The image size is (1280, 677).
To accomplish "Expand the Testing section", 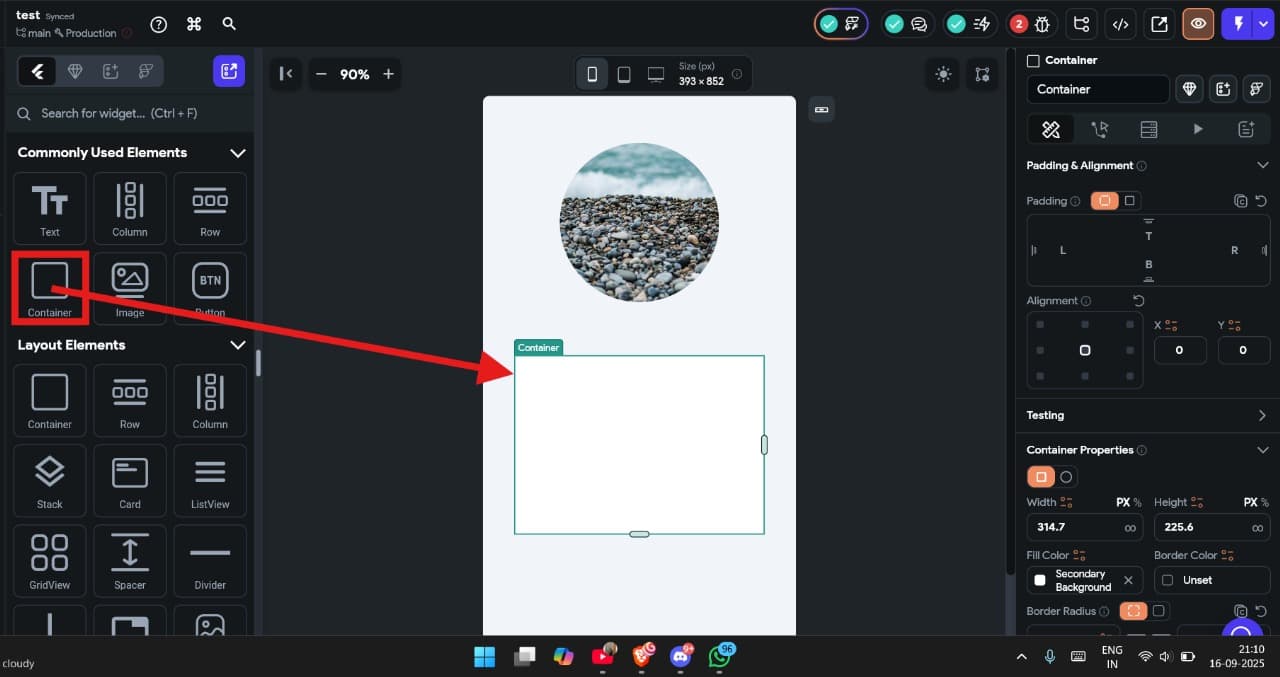I will point(1262,415).
